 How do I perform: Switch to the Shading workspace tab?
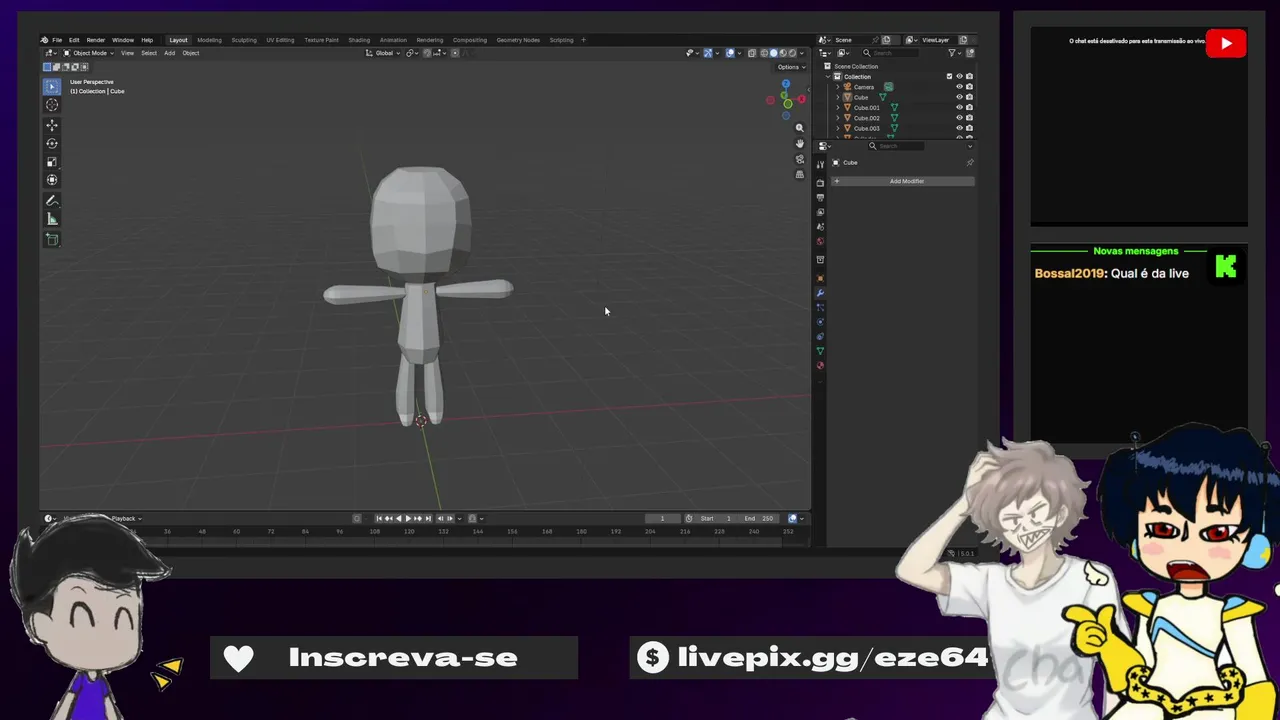(x=359, y=40)
